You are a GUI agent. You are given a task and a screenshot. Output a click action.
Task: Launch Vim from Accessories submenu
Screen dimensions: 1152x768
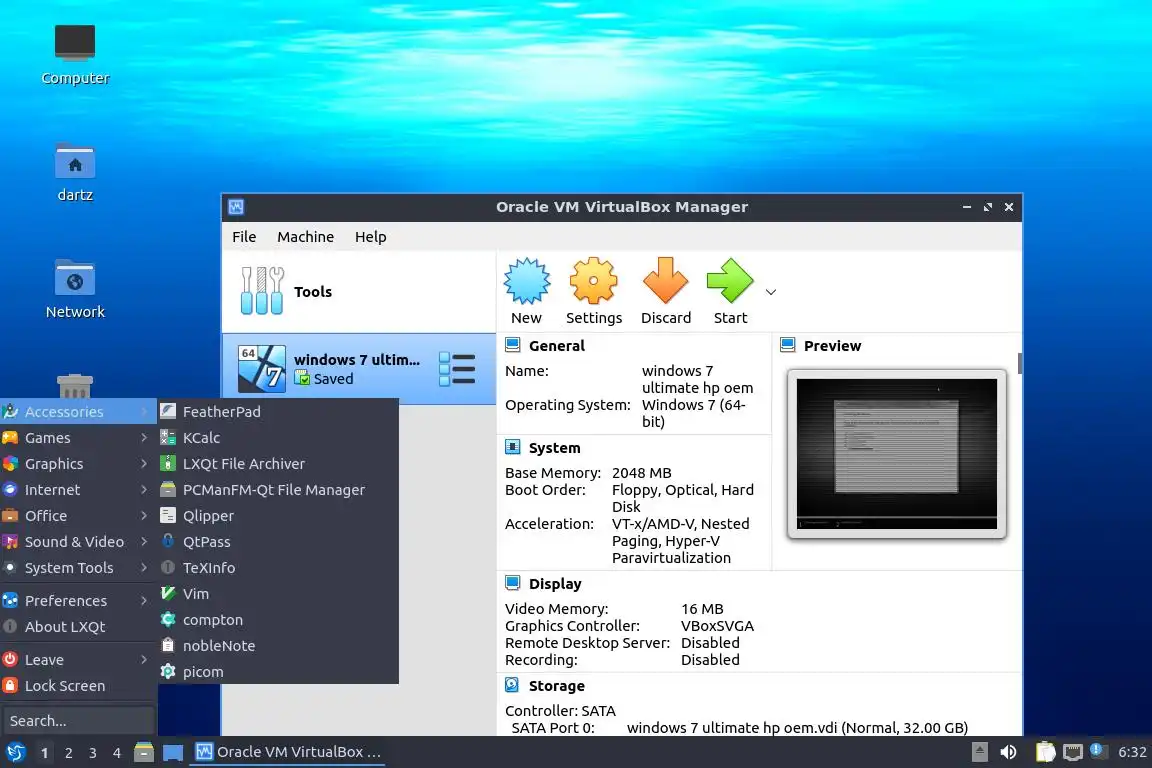(278, 594)
